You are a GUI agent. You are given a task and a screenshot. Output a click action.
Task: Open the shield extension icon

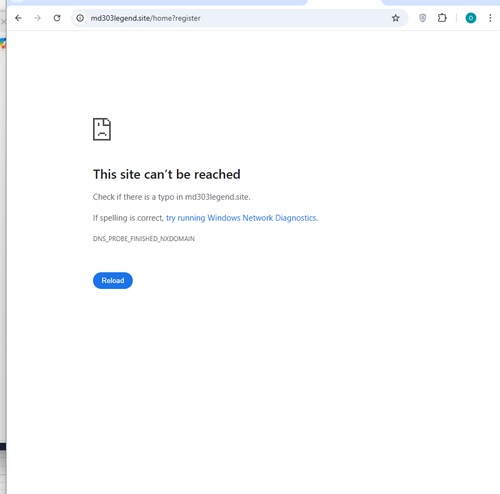point(422,18)
